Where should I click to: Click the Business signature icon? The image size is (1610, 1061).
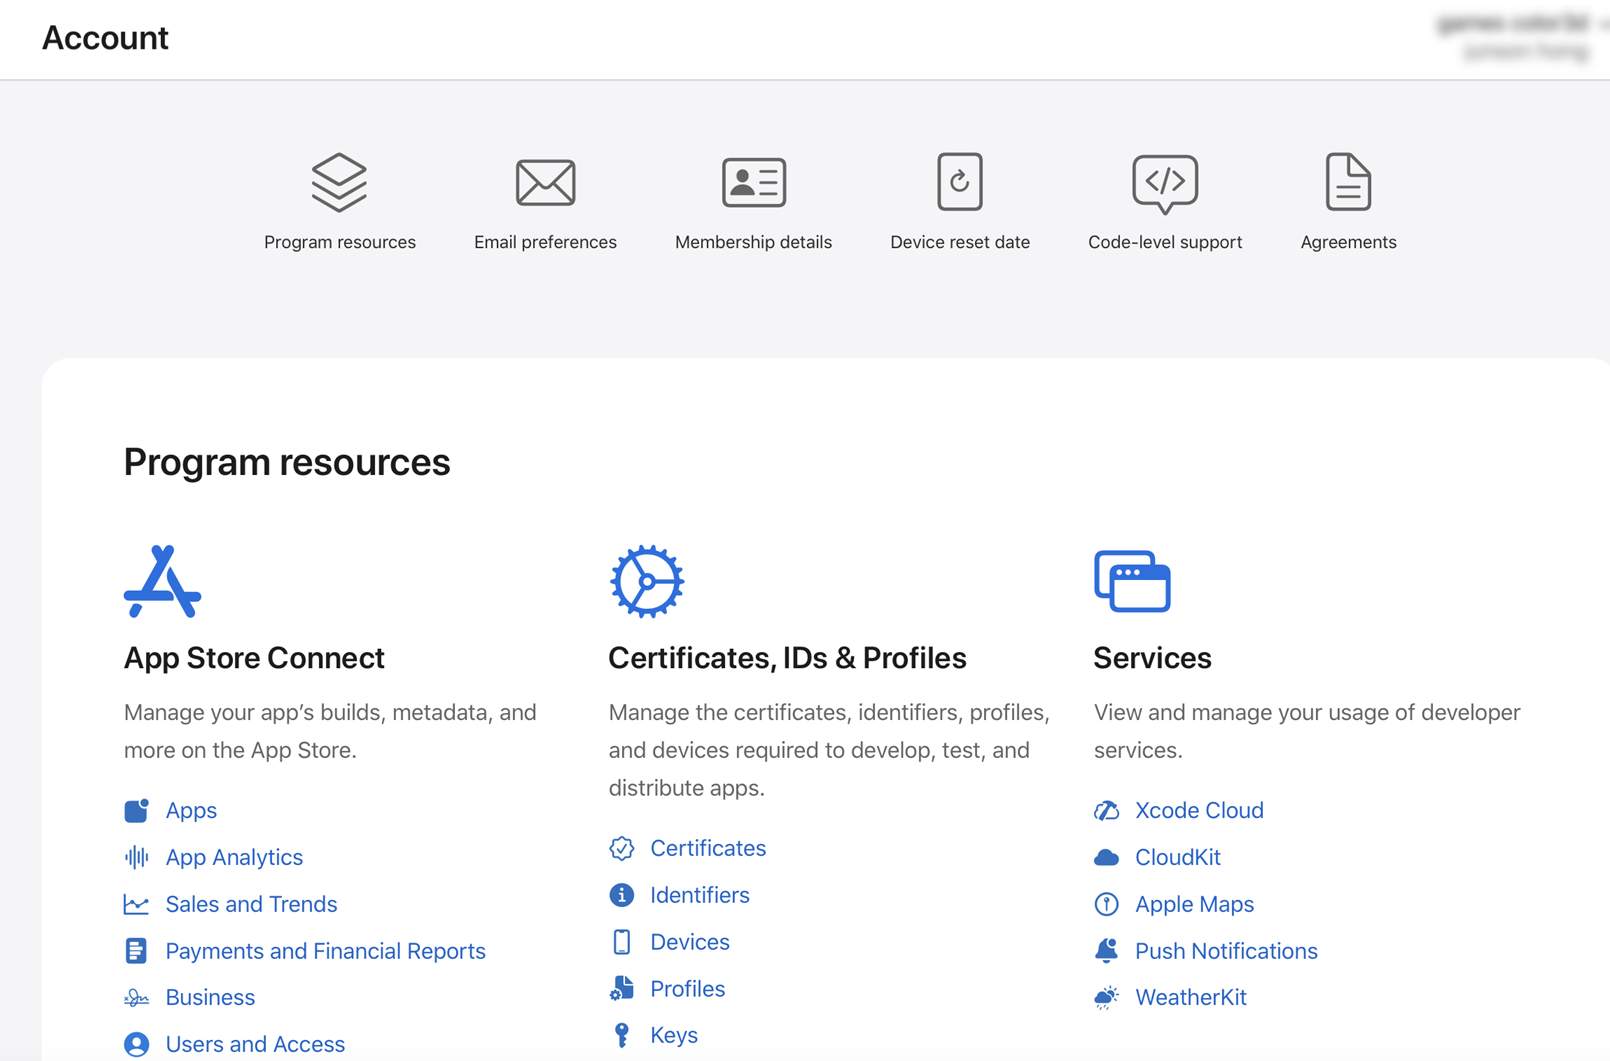pyautogui.click(x=137, y=998)
